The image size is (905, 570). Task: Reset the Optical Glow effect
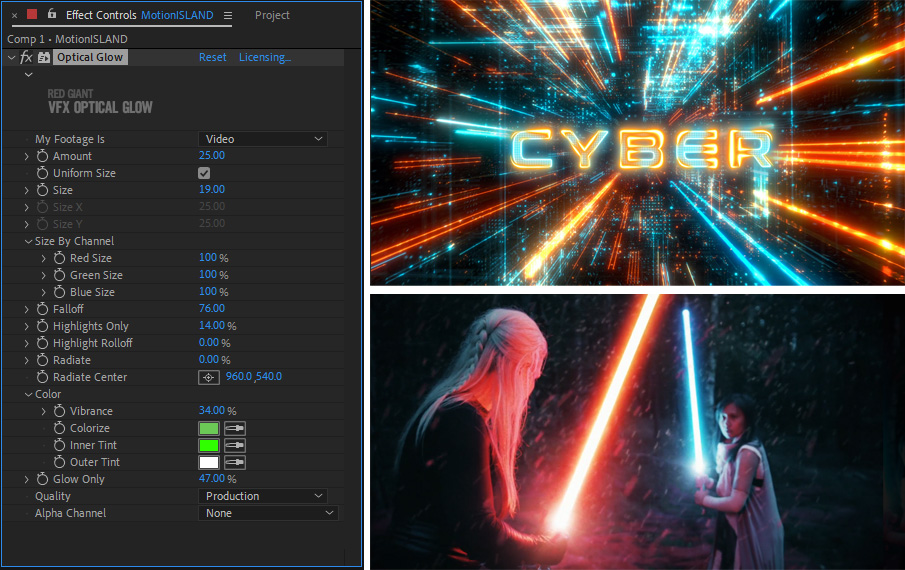coord(212,57)
